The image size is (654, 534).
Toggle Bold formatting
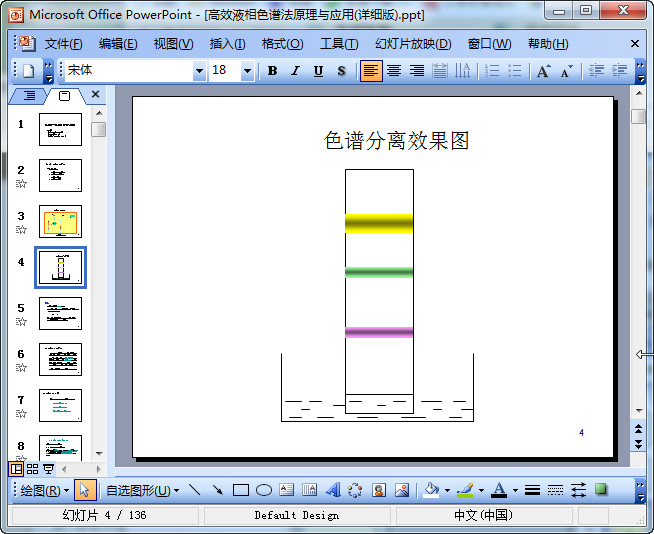[272, 71]
